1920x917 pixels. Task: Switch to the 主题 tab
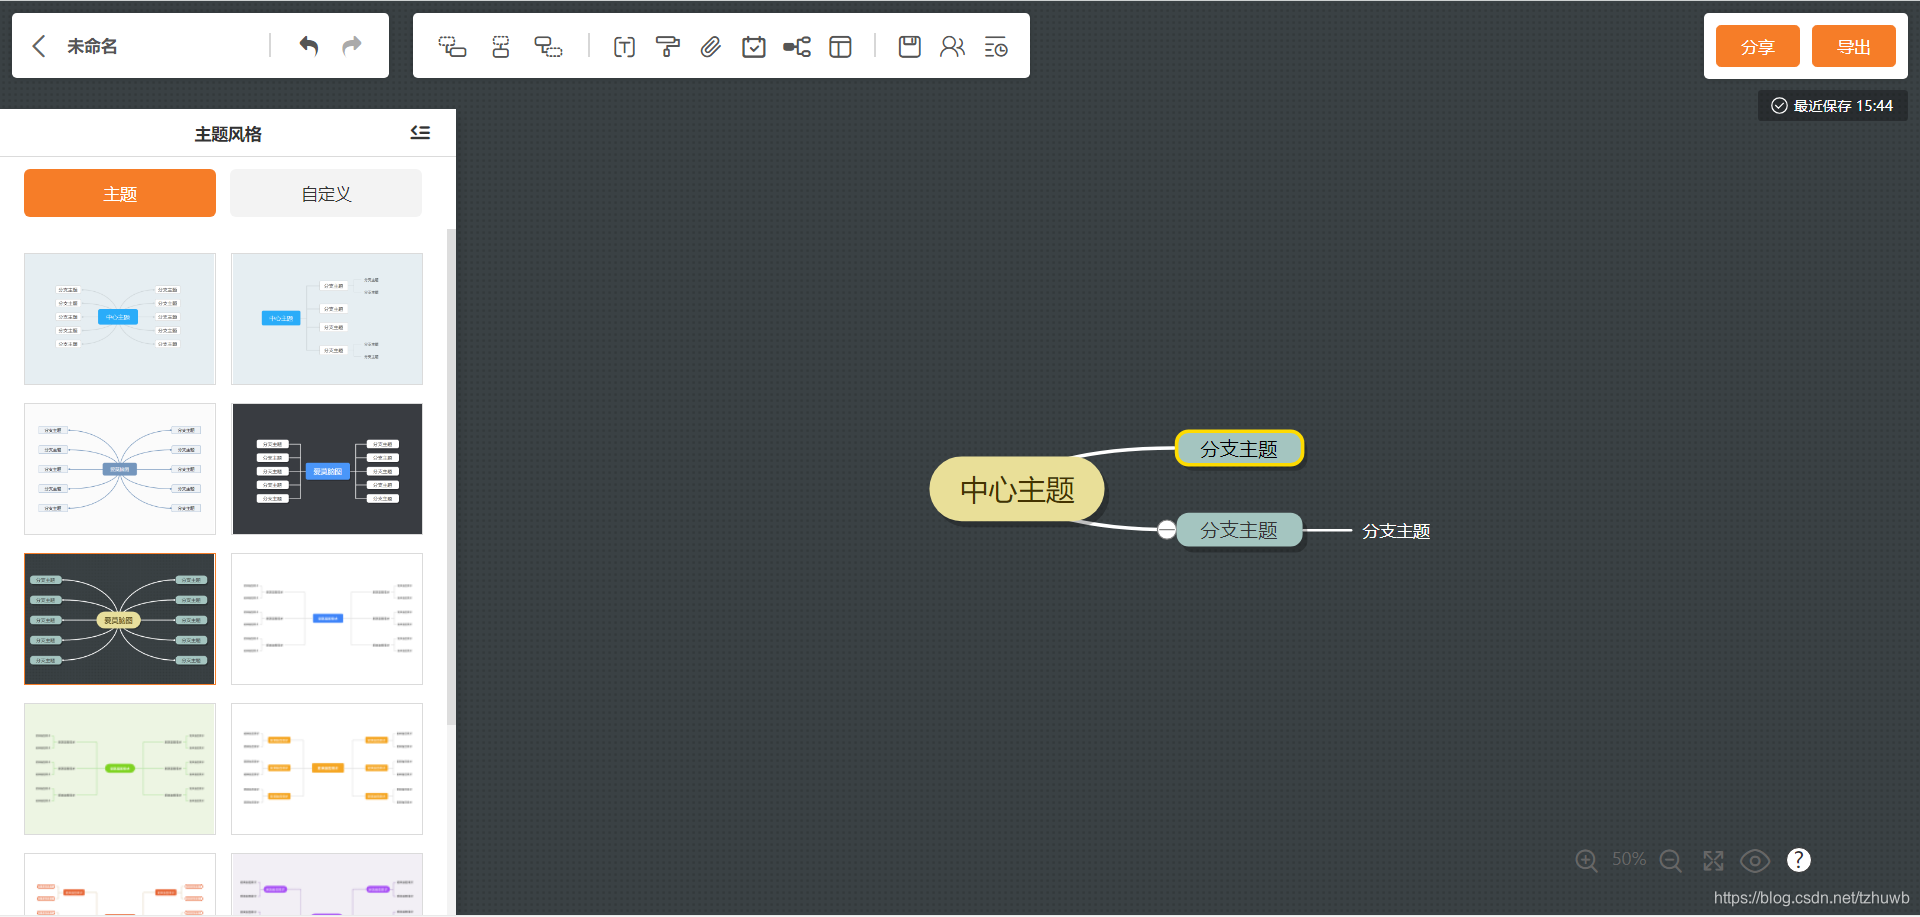pyautogui.click(x=120, y=193)
